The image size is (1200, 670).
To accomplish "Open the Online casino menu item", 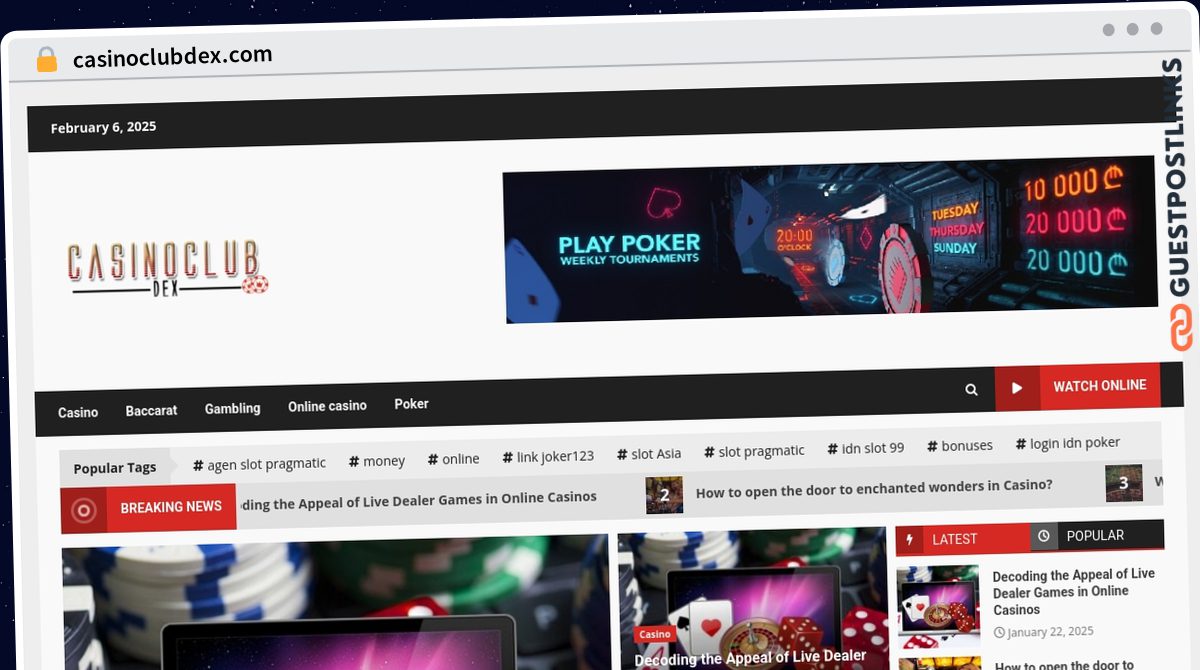I will pos(327,406).
